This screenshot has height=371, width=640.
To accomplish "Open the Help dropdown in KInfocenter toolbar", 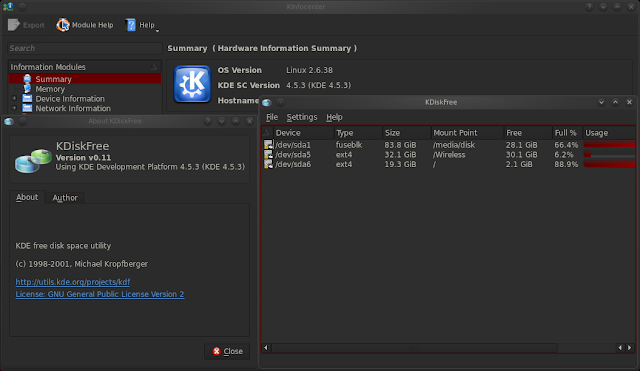I will coord(142,25).
